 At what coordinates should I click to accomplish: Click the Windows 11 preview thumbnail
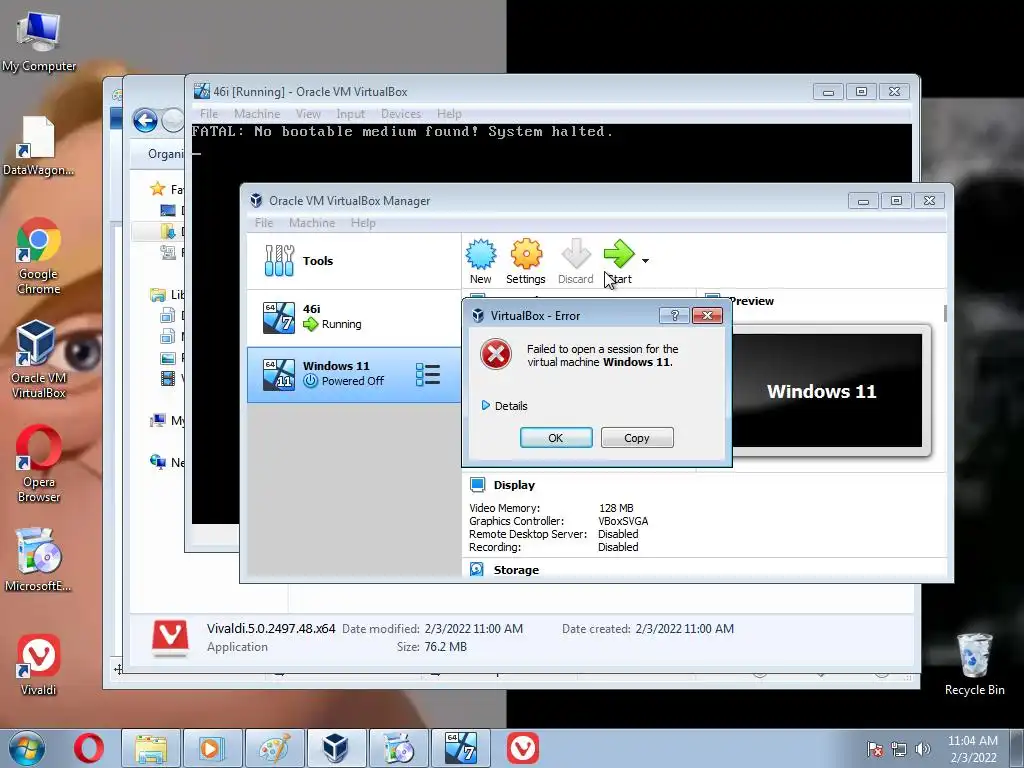pos(827,391)
